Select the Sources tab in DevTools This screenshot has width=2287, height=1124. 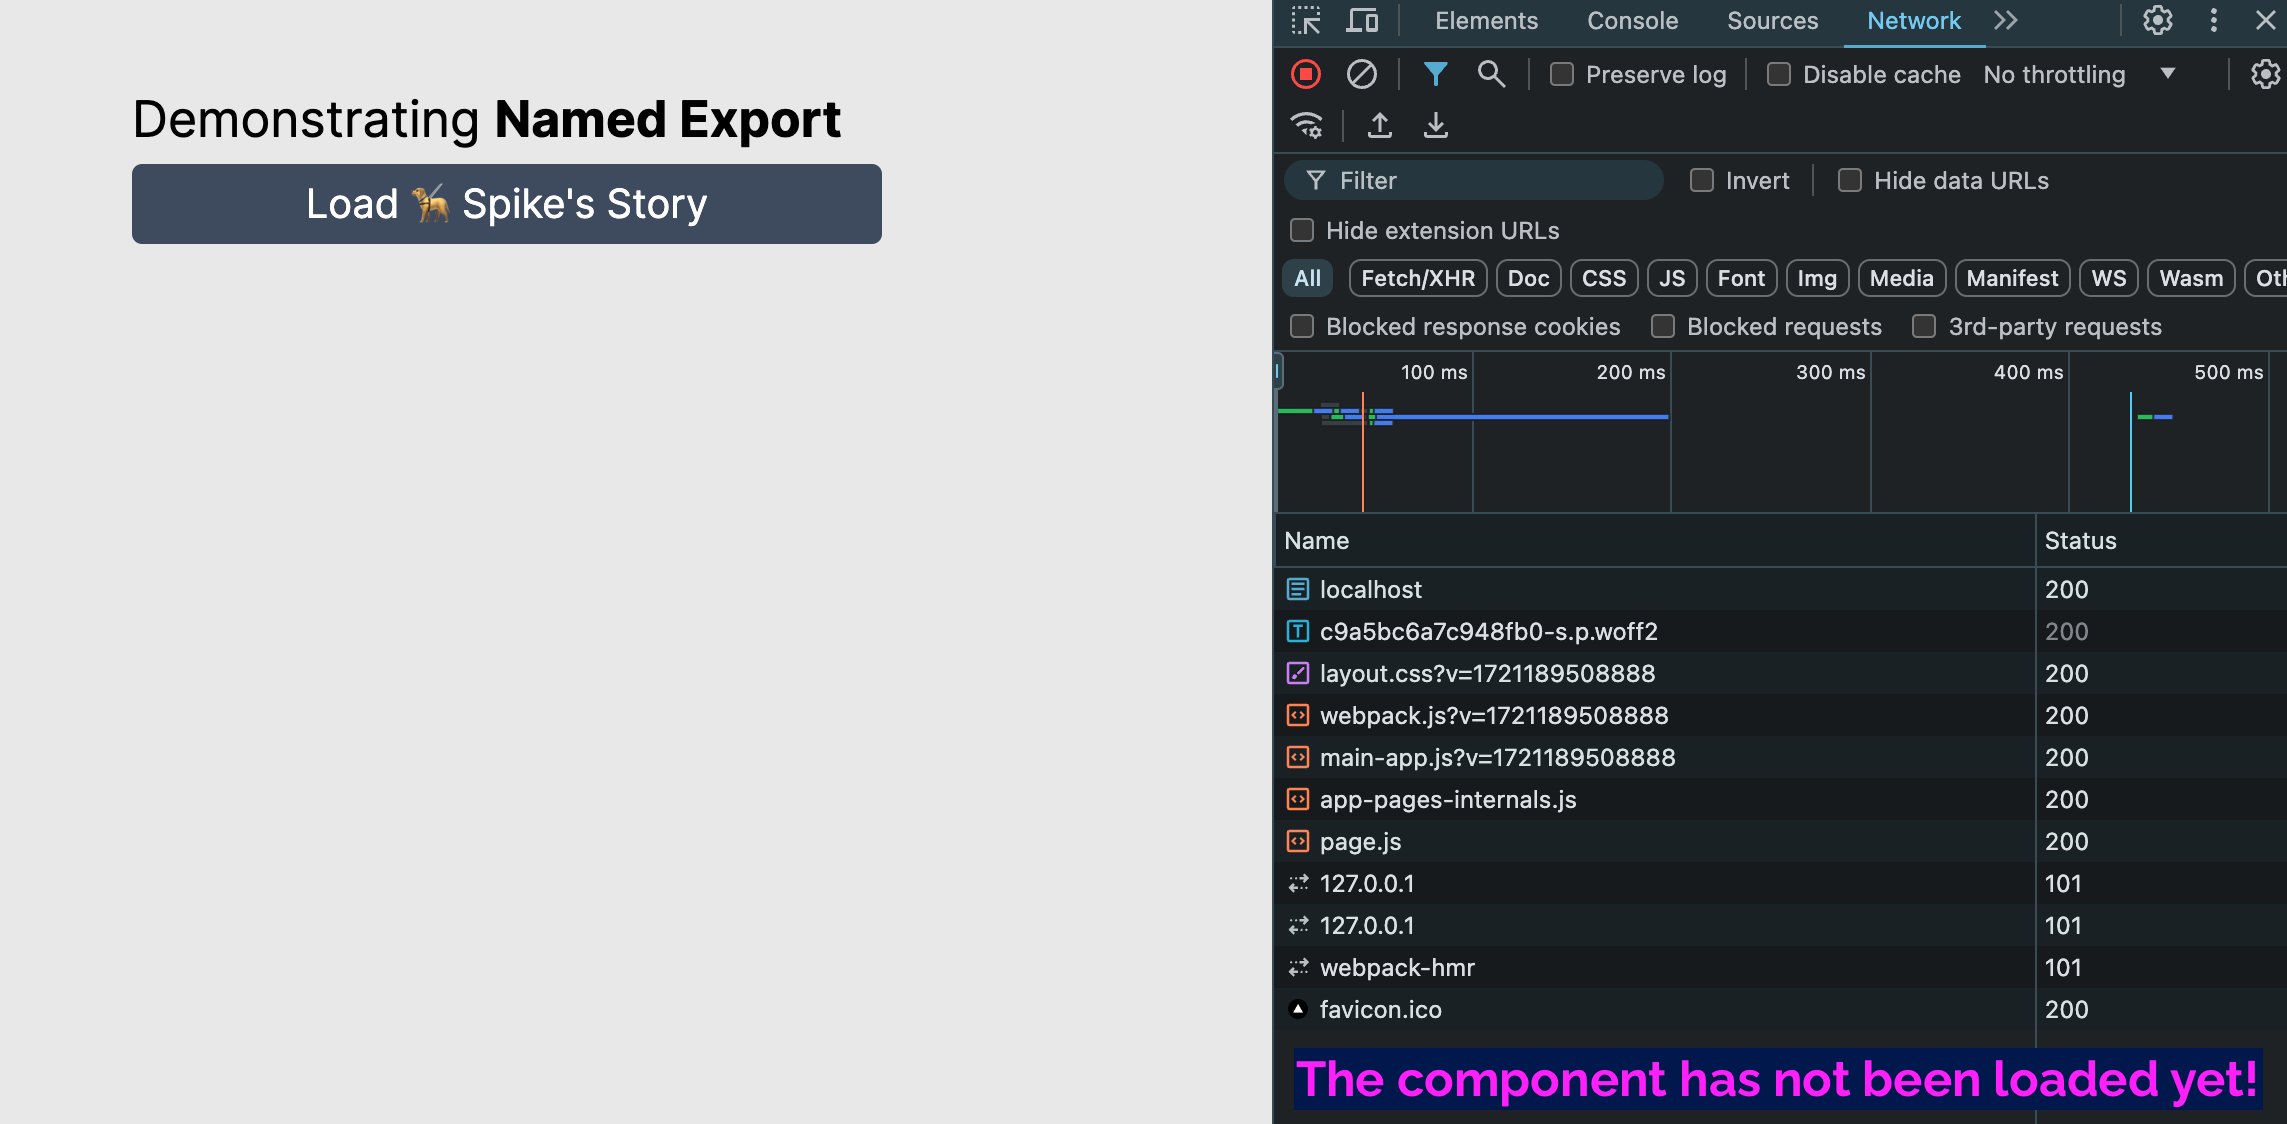pyautogui.click(x=1771, y=20)
